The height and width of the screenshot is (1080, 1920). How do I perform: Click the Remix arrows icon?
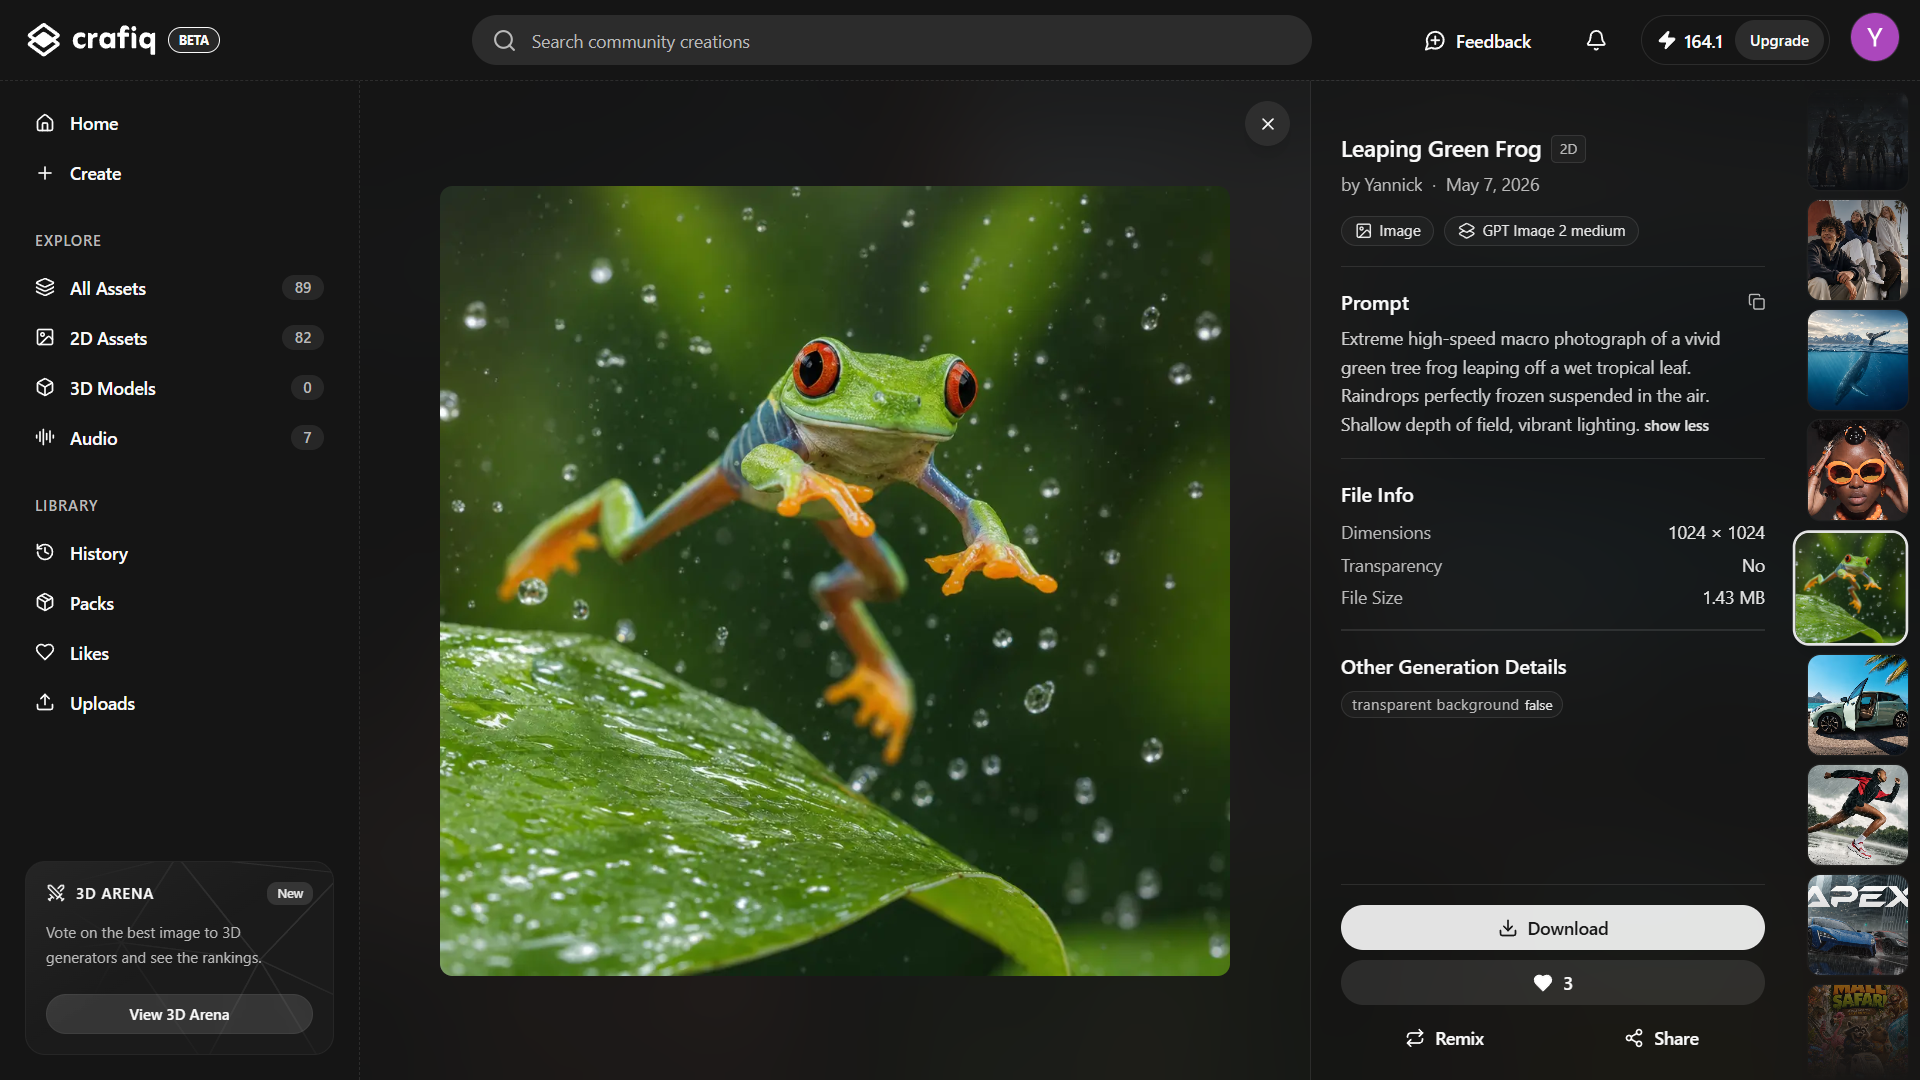[x=1415, y=1039]
